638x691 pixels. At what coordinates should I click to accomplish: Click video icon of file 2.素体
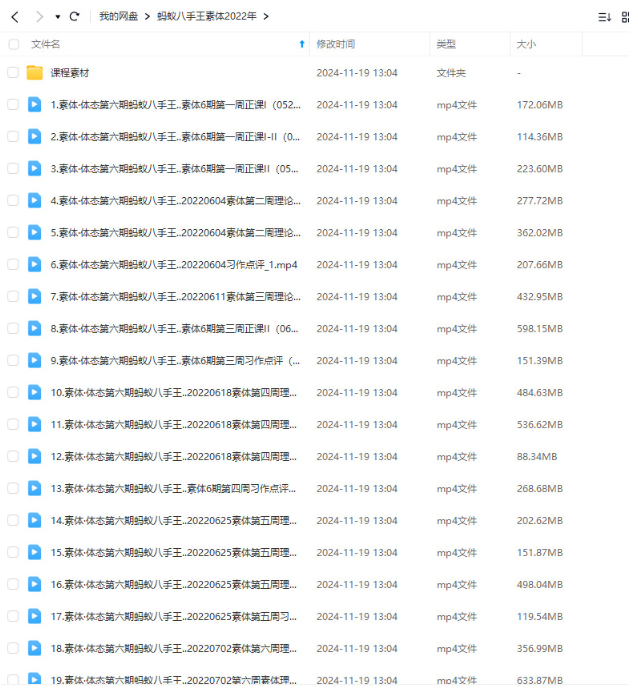(x=34, y=137)
